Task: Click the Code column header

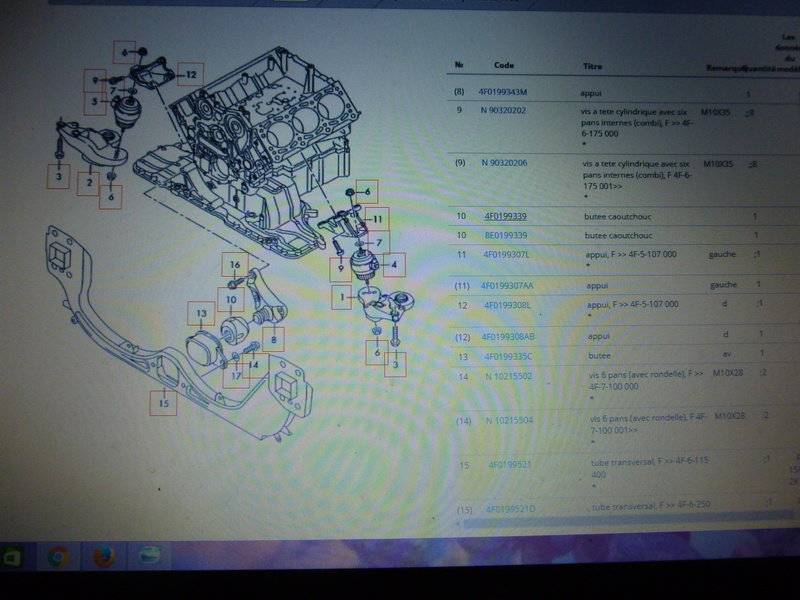Action: pyautogui.click(x=503, y=65)
